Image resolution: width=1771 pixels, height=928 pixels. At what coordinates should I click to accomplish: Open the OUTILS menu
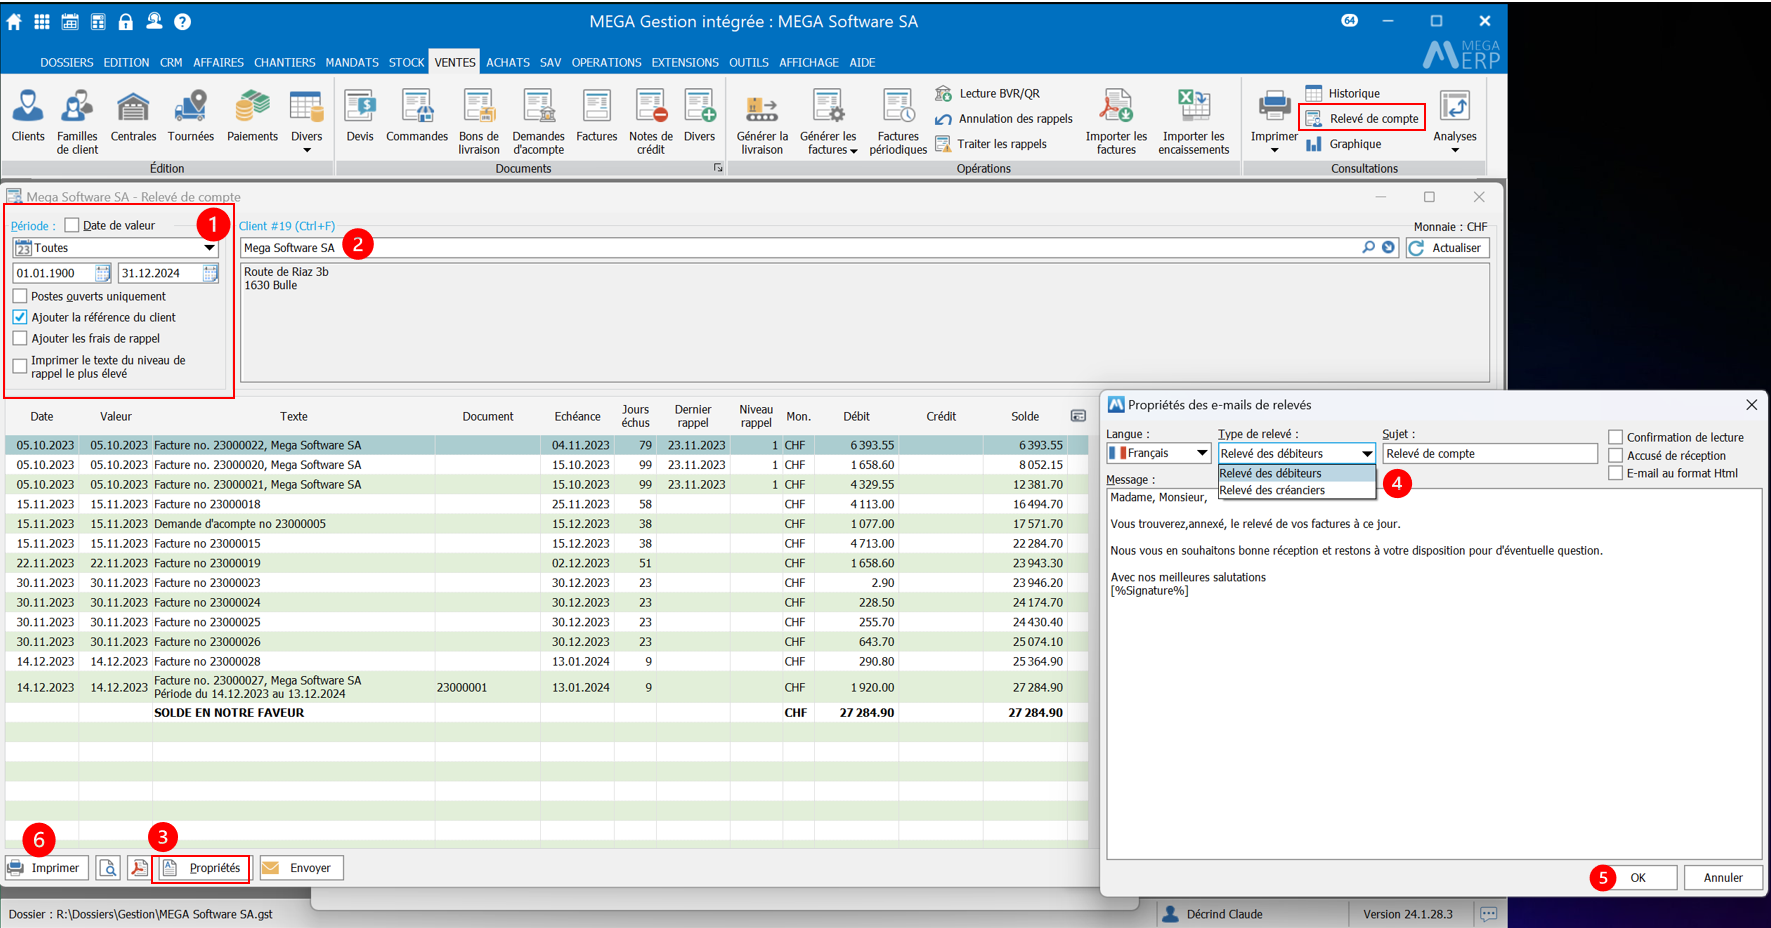tap(749, 62)
